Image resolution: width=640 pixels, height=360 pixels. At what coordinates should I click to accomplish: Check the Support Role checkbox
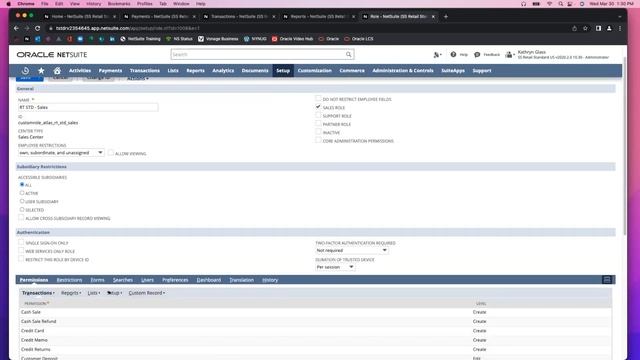click(318, 115)
